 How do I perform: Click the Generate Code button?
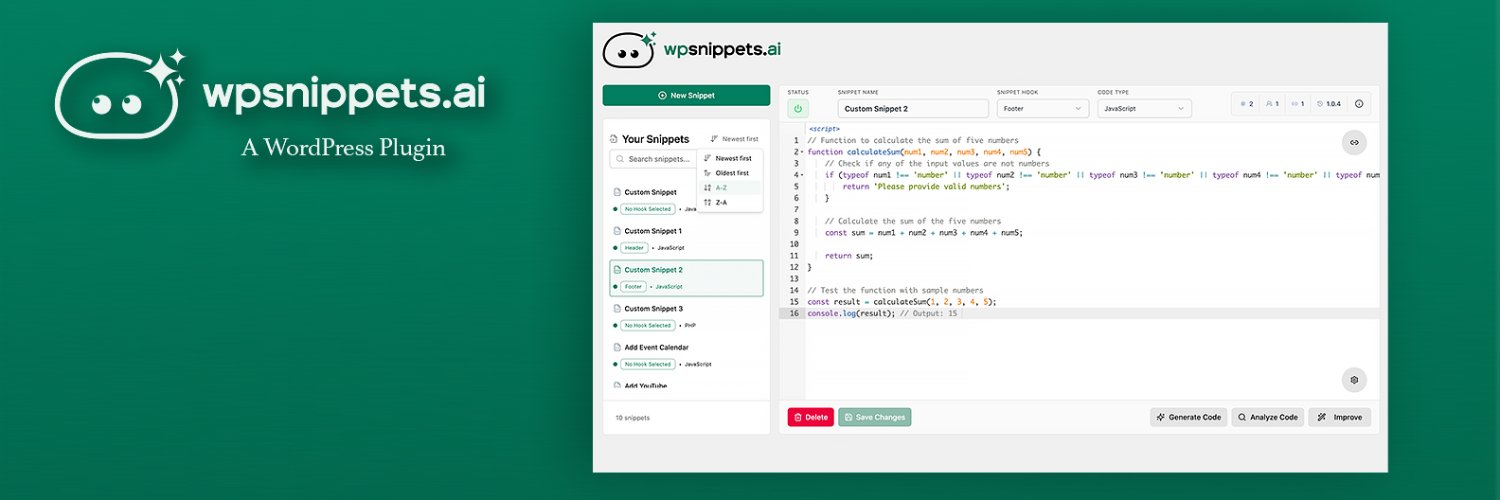point(1188,417)
